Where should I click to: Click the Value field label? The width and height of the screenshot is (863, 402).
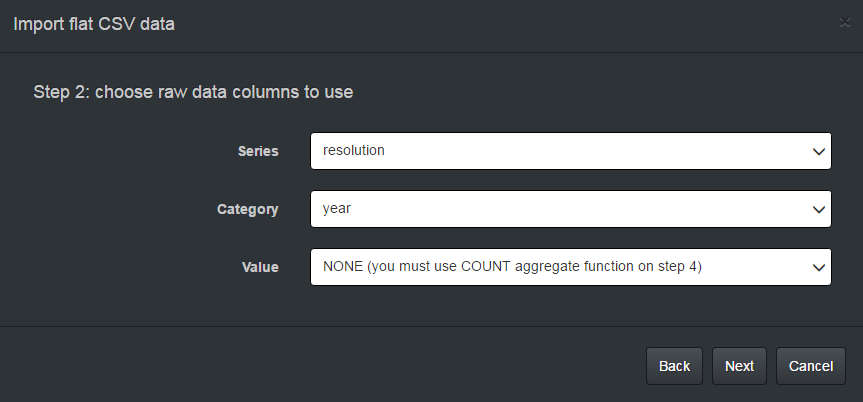point(260,267)
